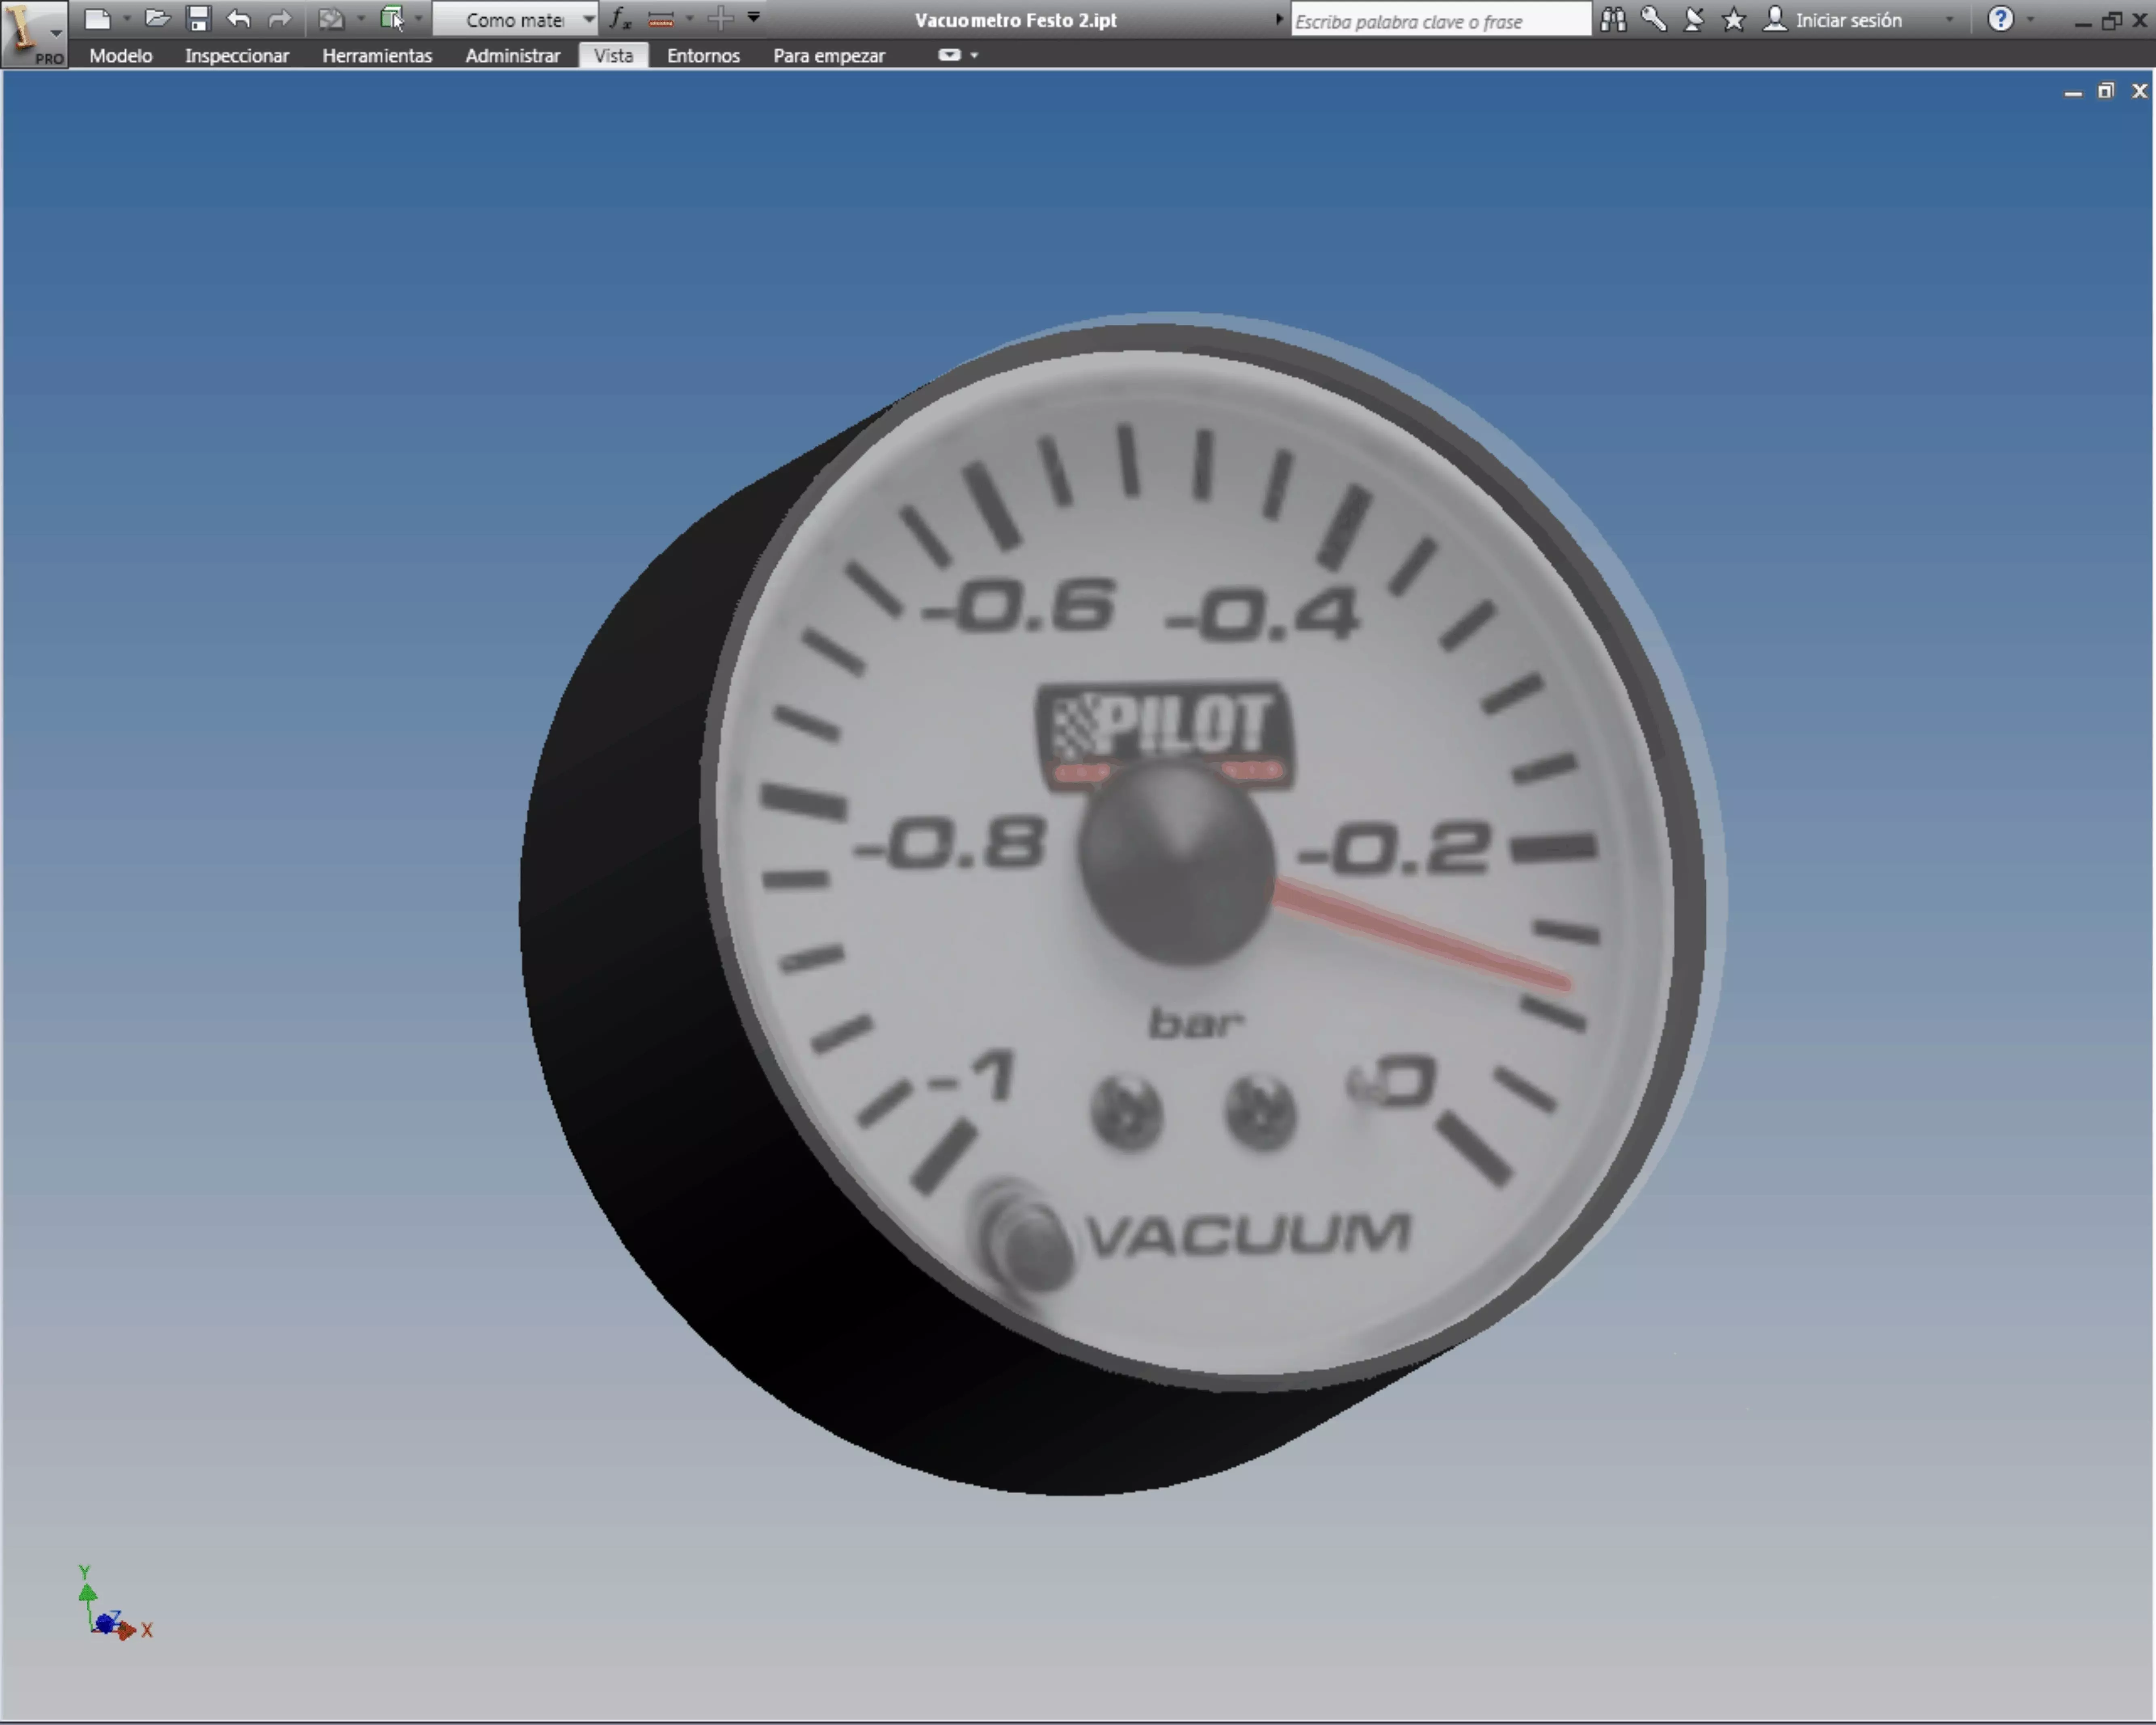Viewport: 2156px width, 1725px height.
Task: Expand the Iniciar sesión dropdown arrow
Action: 1949,20
